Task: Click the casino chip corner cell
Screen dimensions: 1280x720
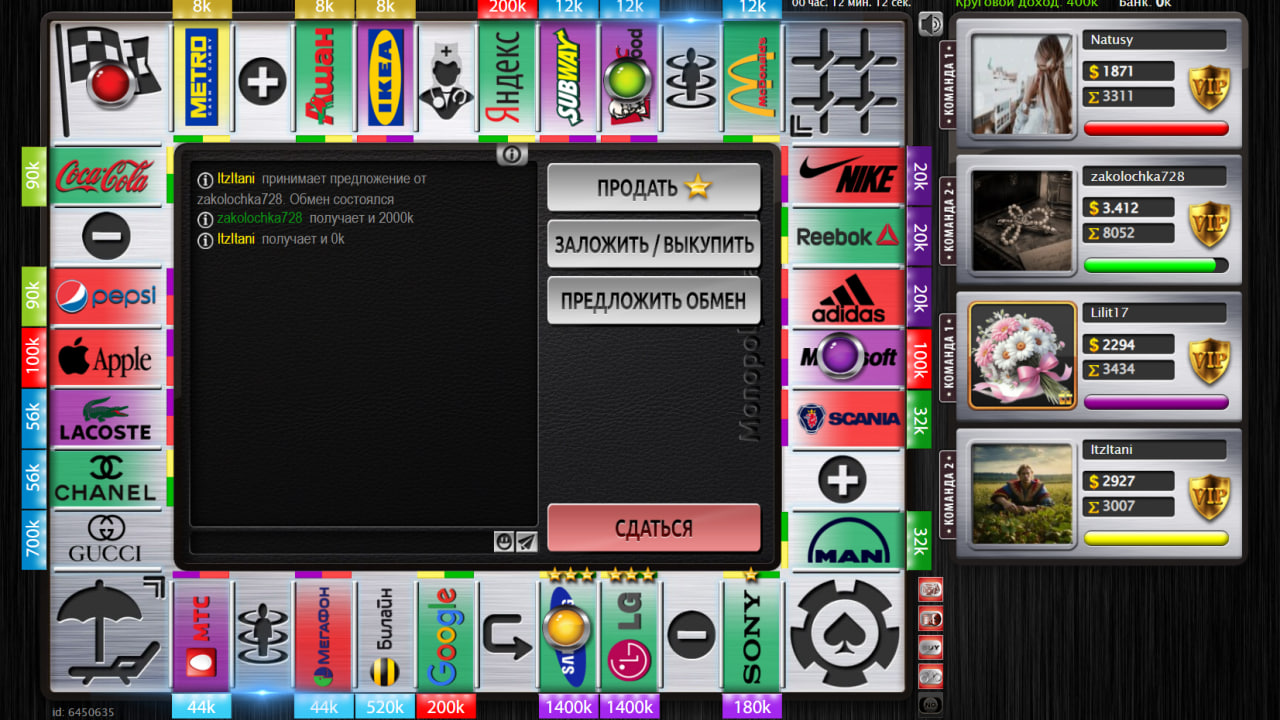Action: (845, 634)
